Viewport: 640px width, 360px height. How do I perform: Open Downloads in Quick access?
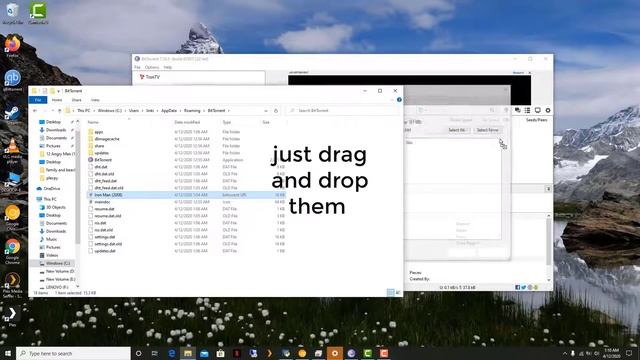(x=56, y=130)
